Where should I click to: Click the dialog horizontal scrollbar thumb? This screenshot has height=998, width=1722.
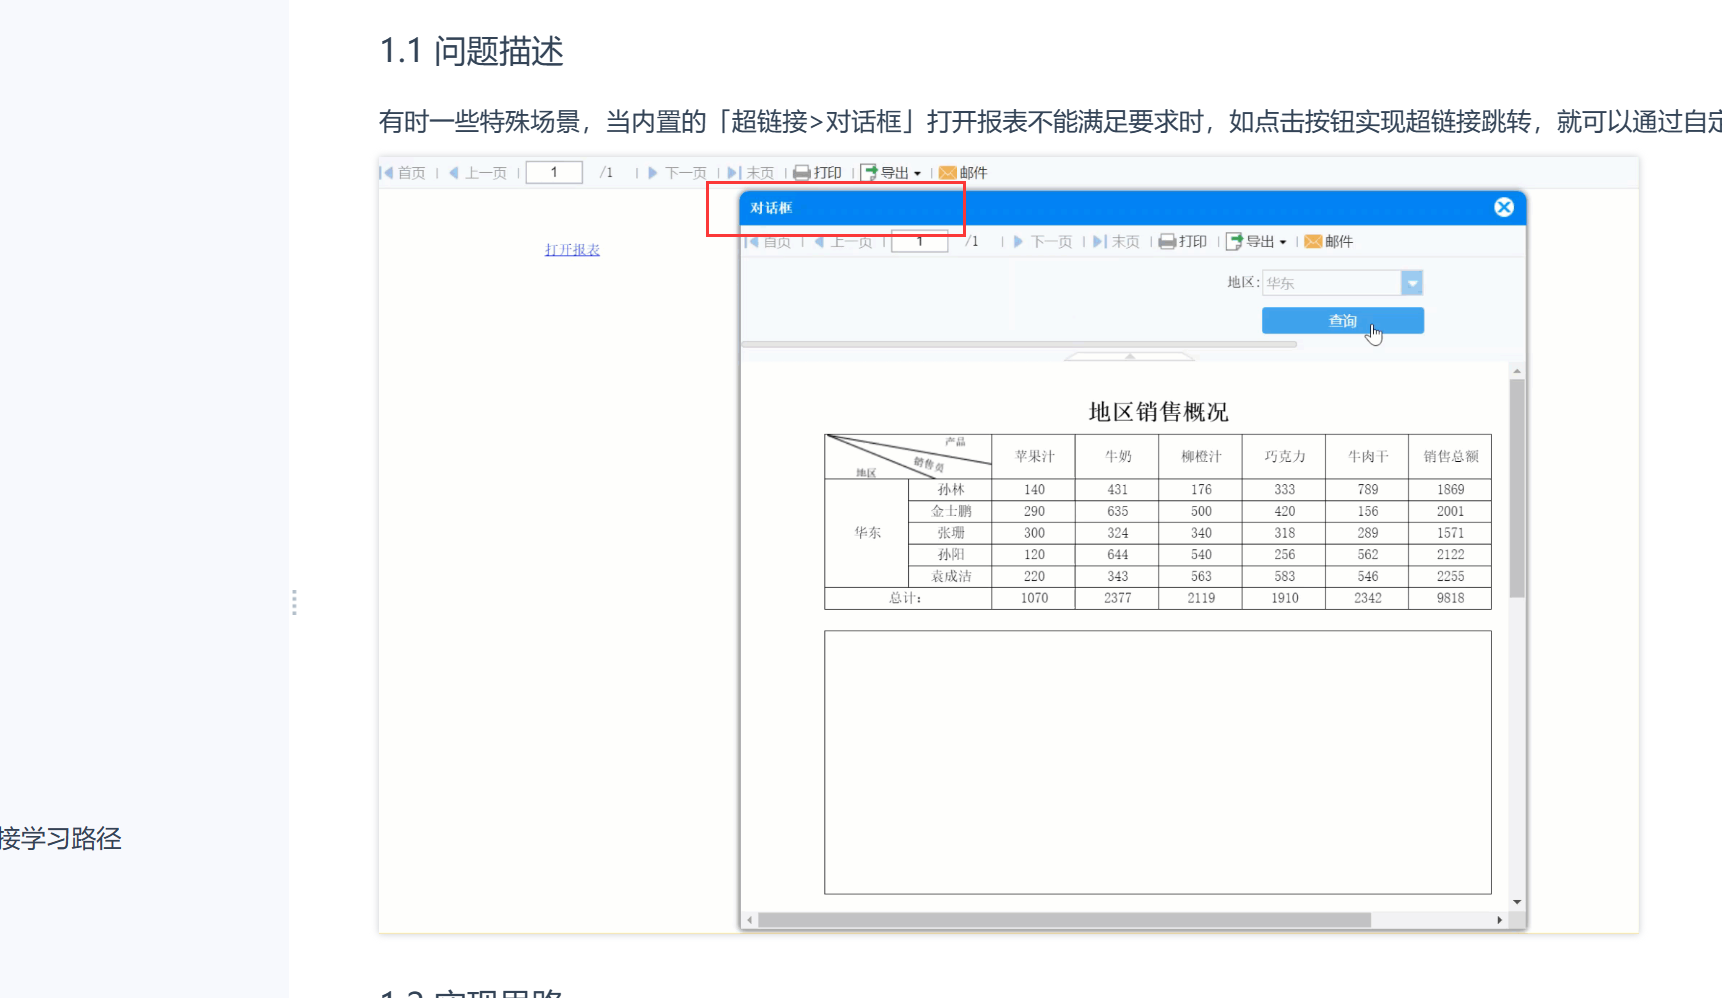[1064, 920]
